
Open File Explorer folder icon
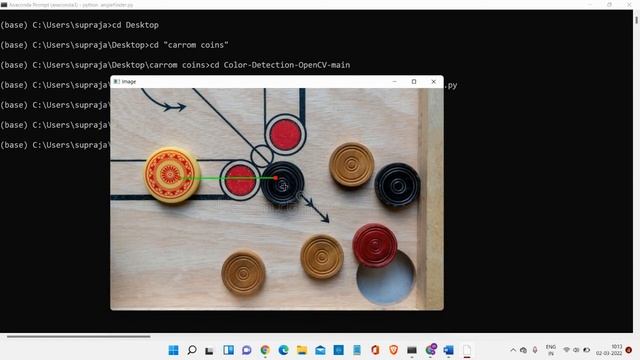[302, 350]
